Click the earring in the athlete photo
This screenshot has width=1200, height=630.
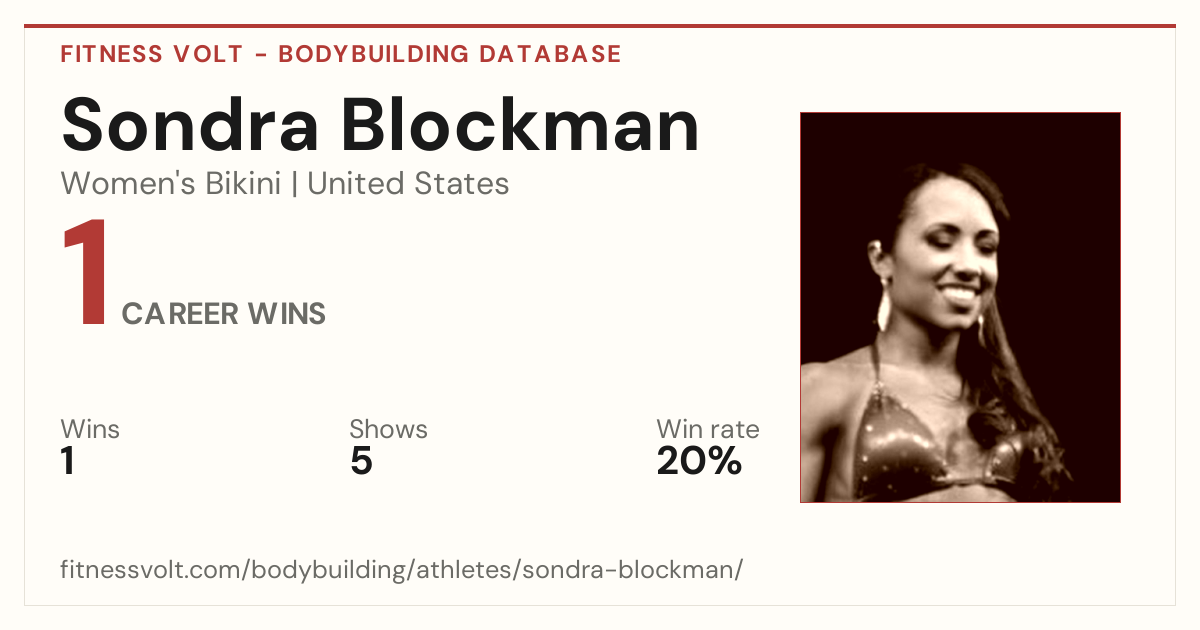pos(885,305)
